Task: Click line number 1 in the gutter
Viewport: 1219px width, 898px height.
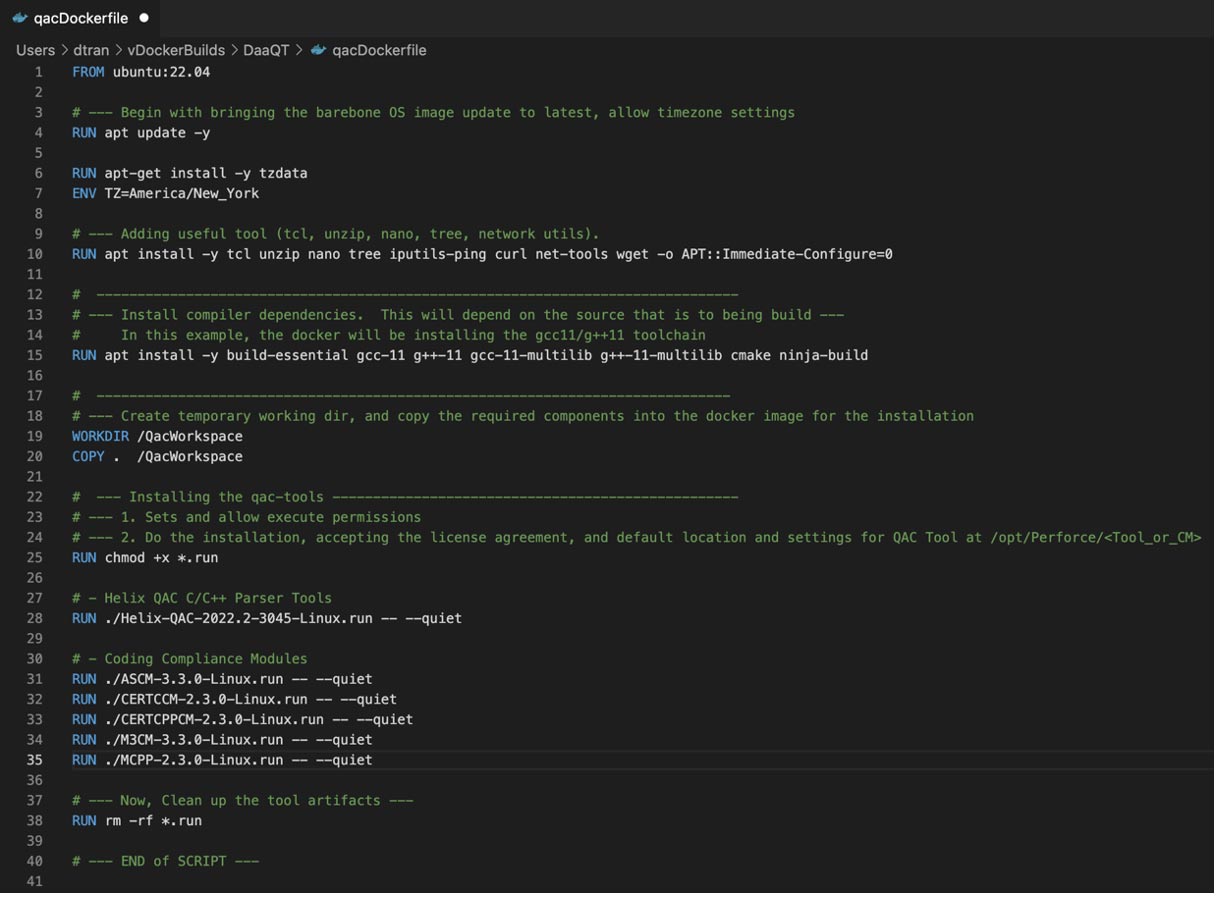Action: point(39,72)
